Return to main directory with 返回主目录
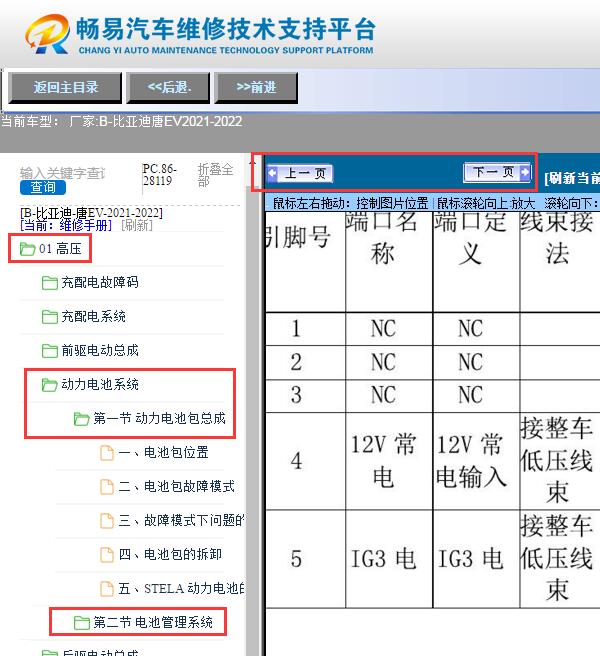 coord(65,87)
